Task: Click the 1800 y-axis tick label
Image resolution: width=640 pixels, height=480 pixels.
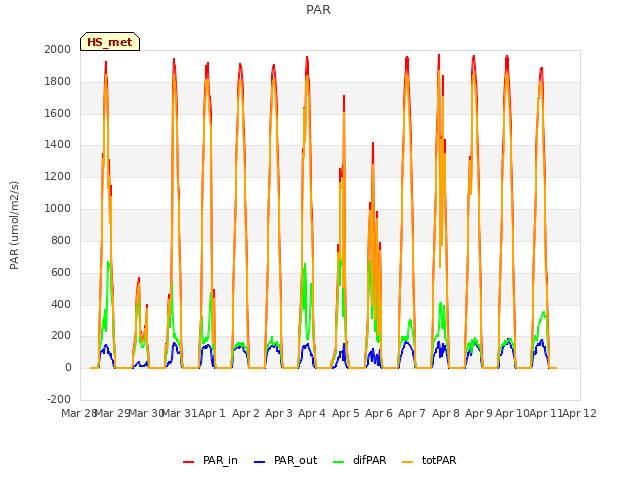Action: (x=58, y=82)
